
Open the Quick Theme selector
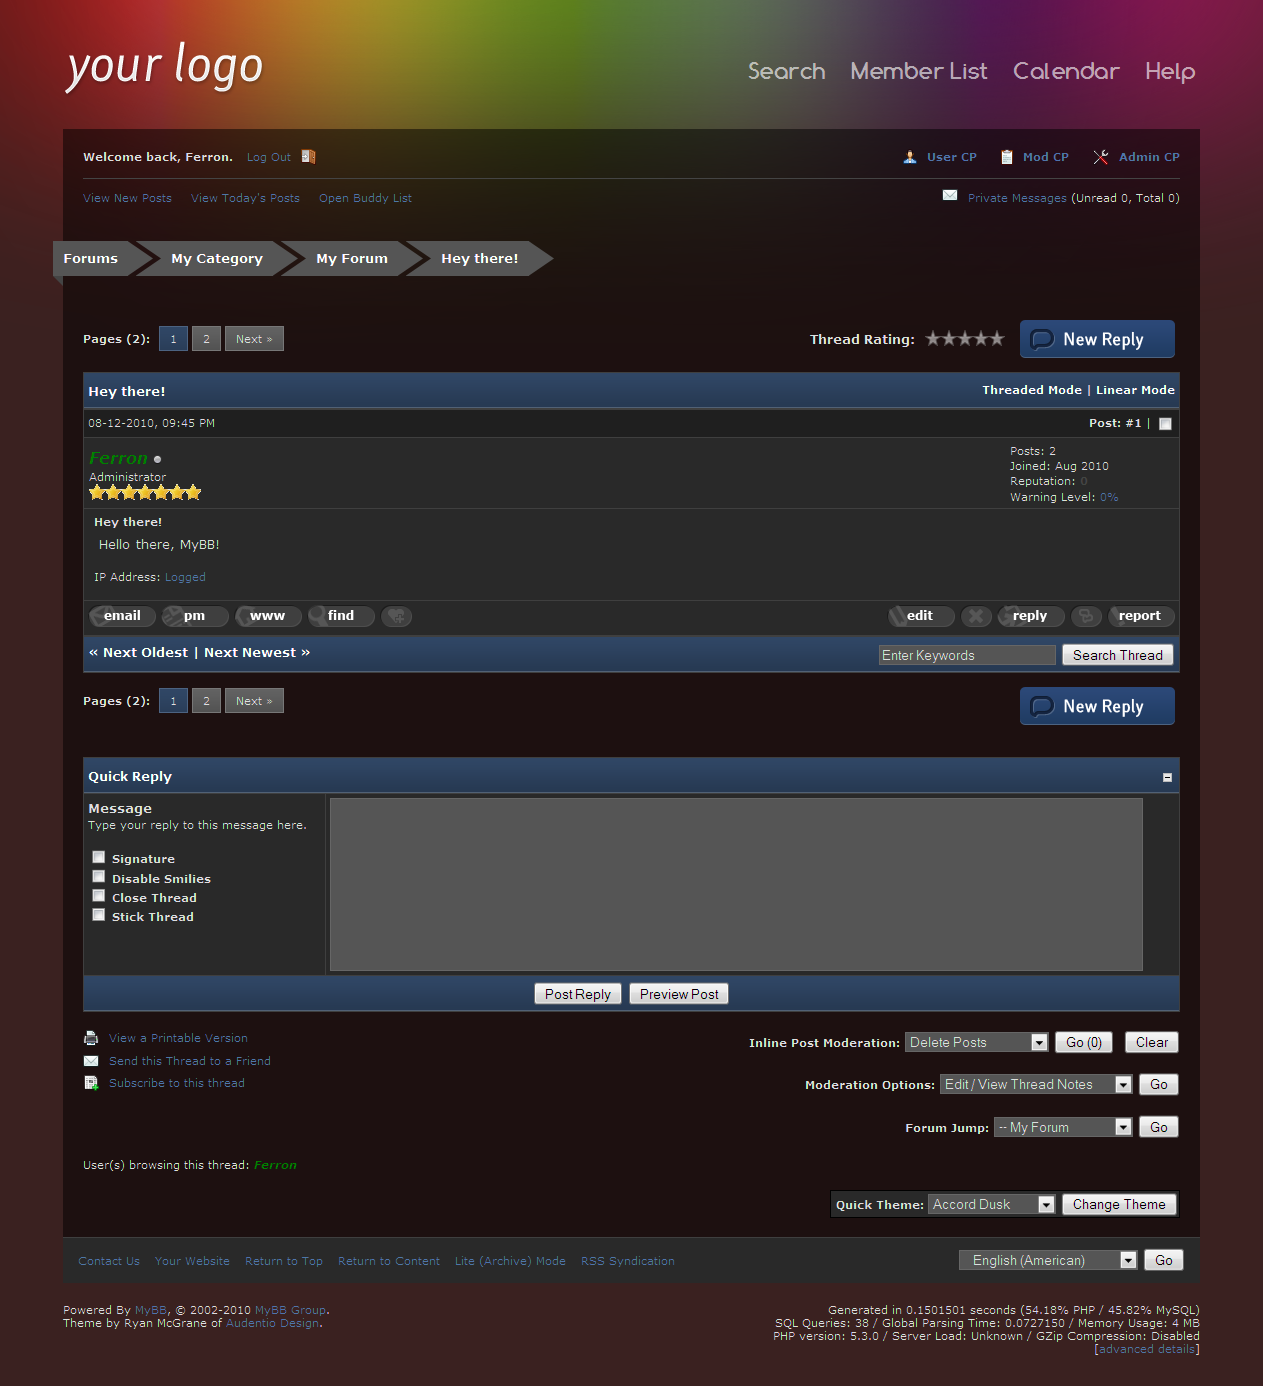[991, 1205]
